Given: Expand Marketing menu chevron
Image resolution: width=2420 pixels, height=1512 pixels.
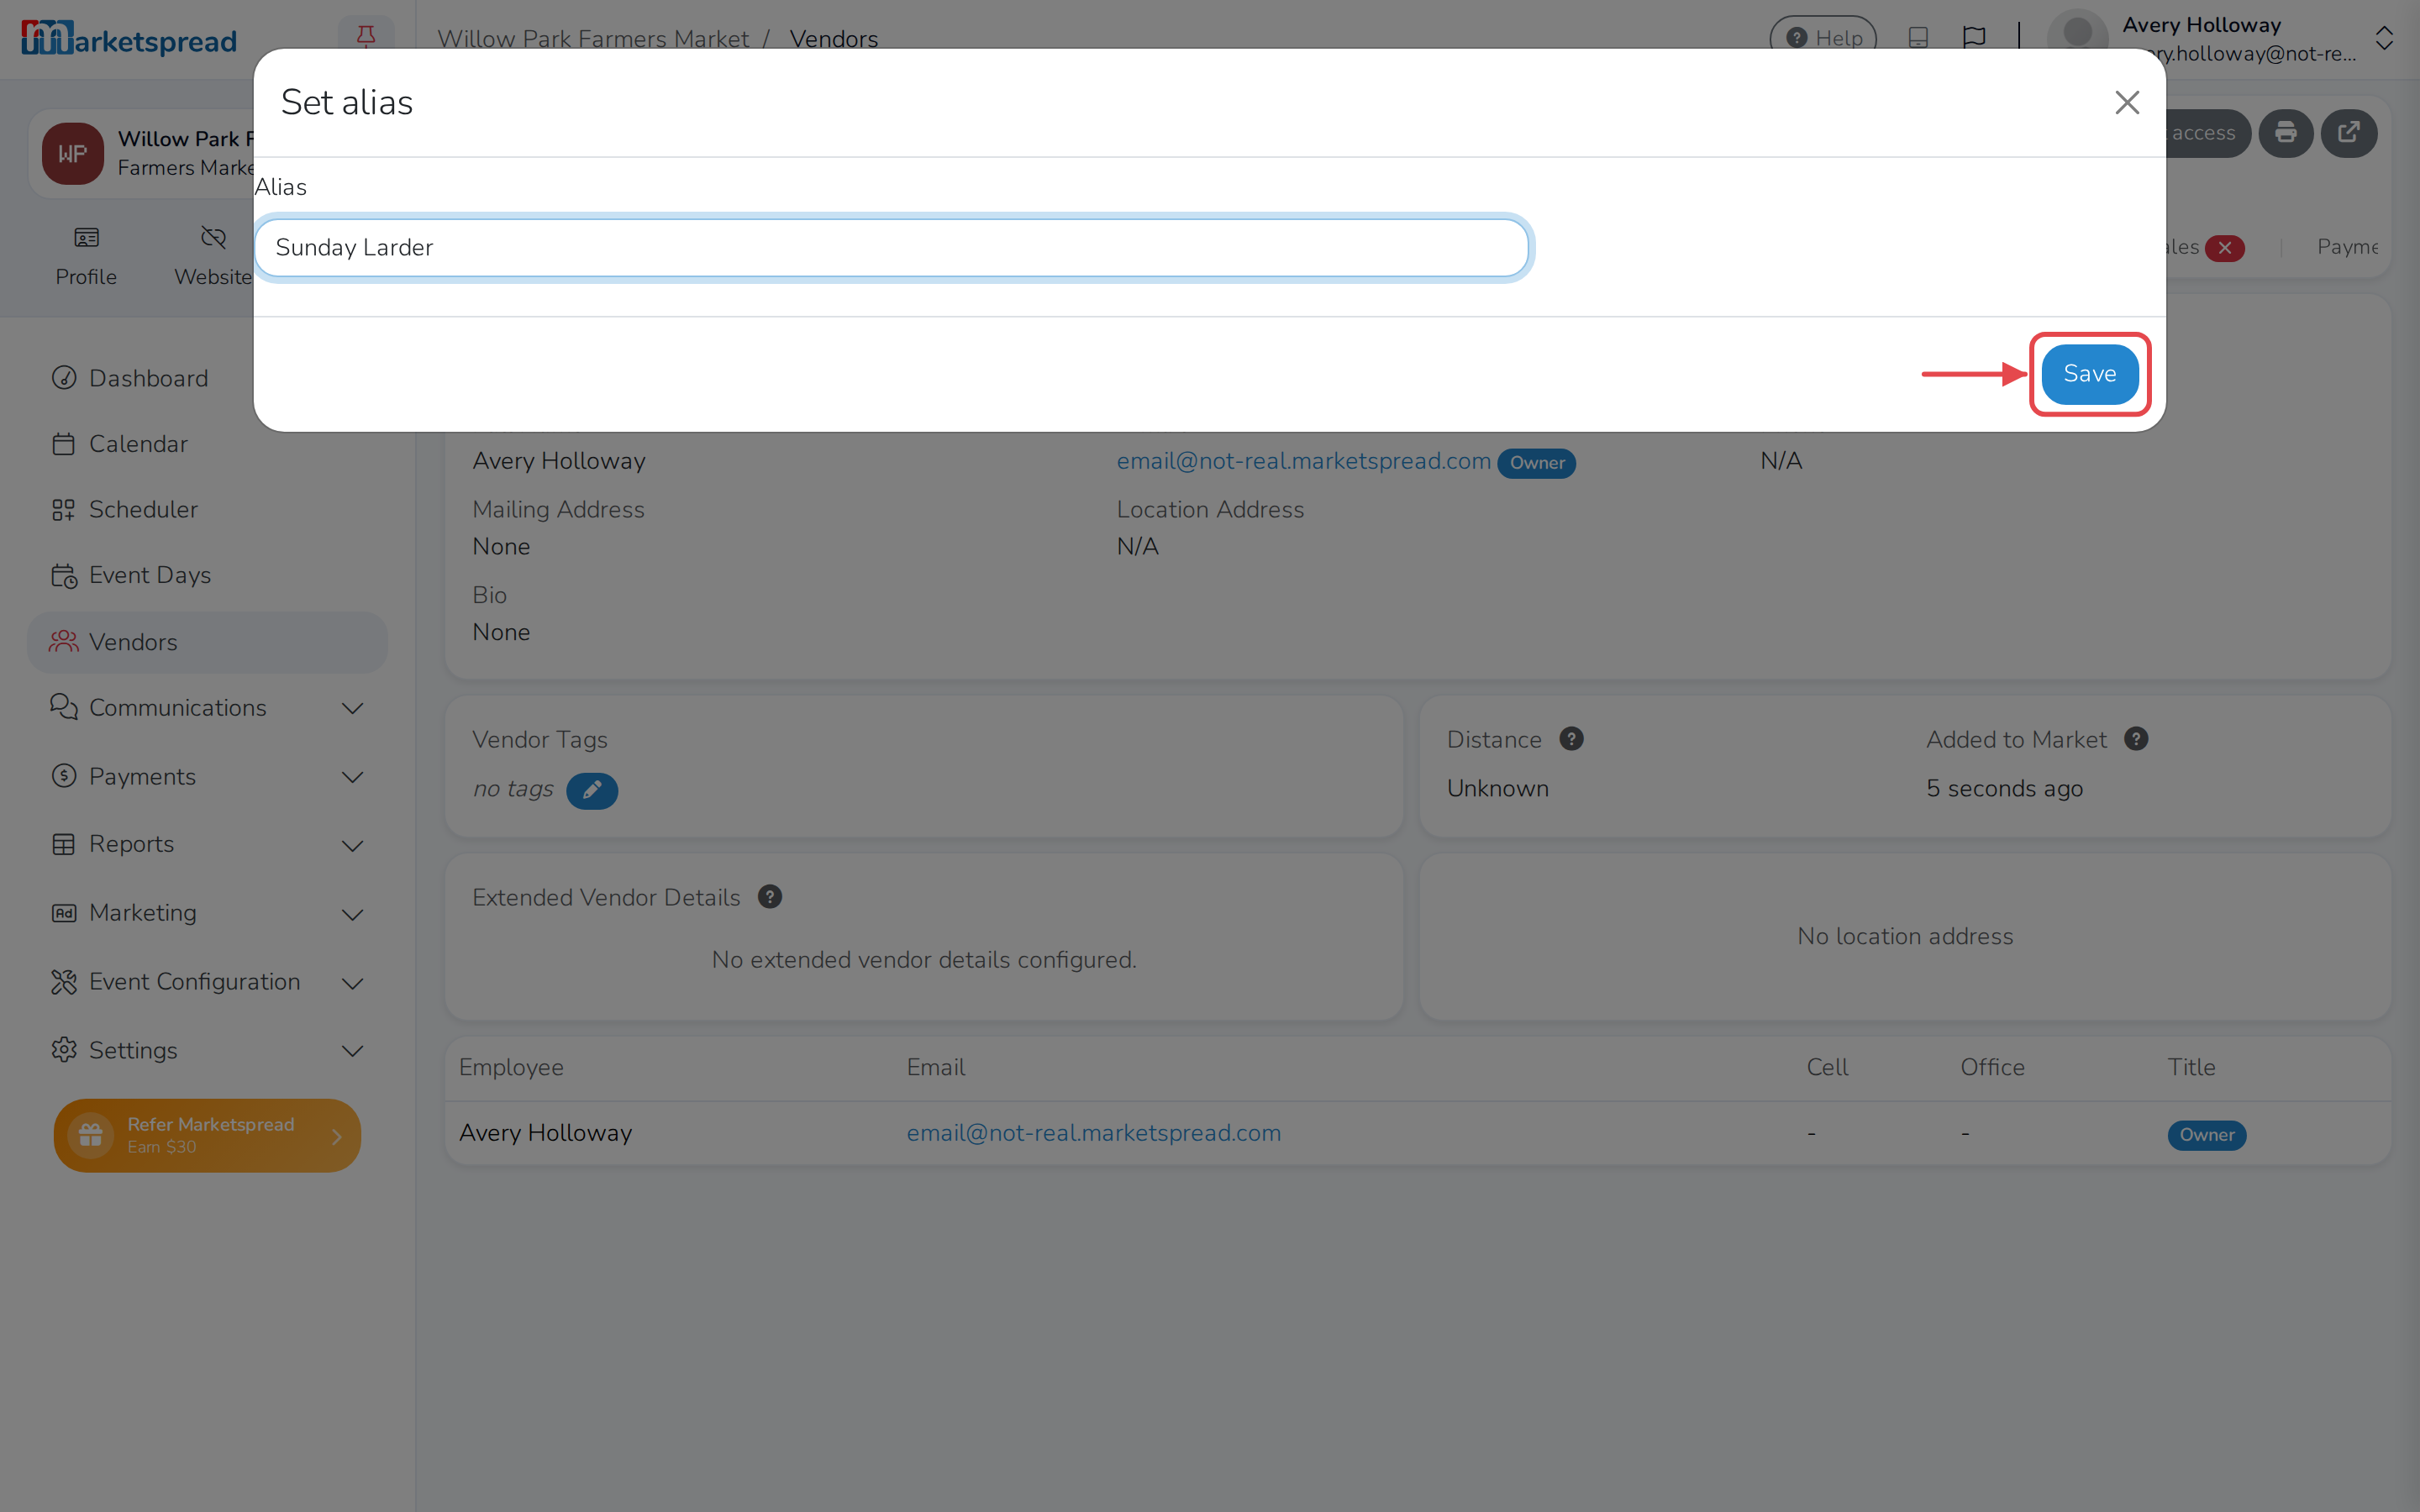Looking at the screenshot, I should pyautogui.click(x=352, y=914).
